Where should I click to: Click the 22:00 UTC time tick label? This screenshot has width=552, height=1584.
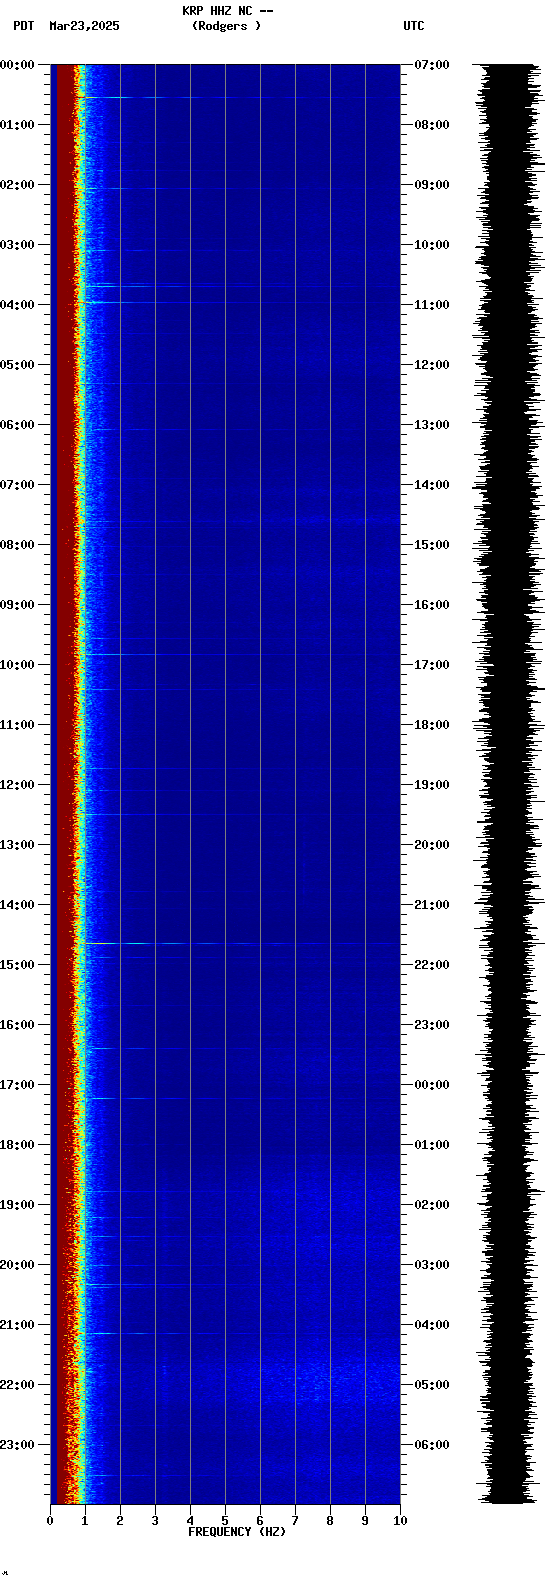pos(432,965)
